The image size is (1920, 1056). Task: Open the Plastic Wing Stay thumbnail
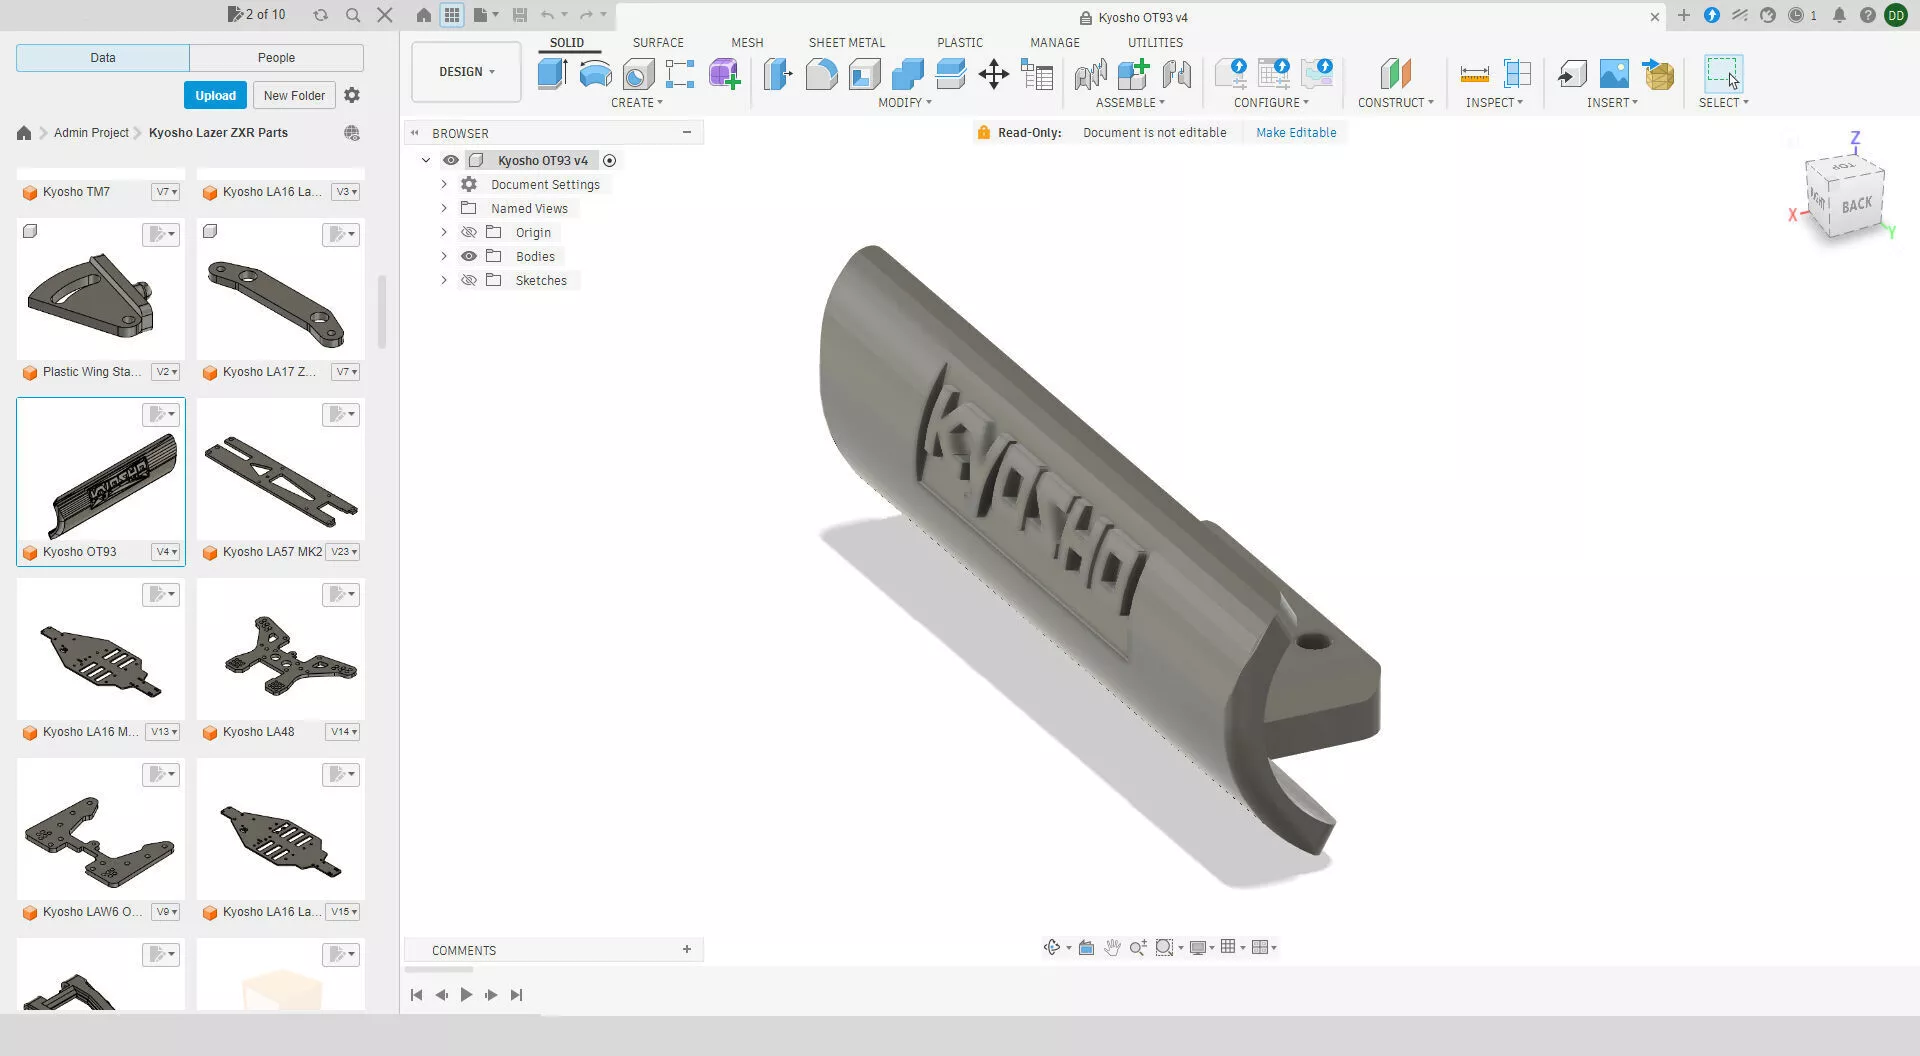(x=101, y=290)
